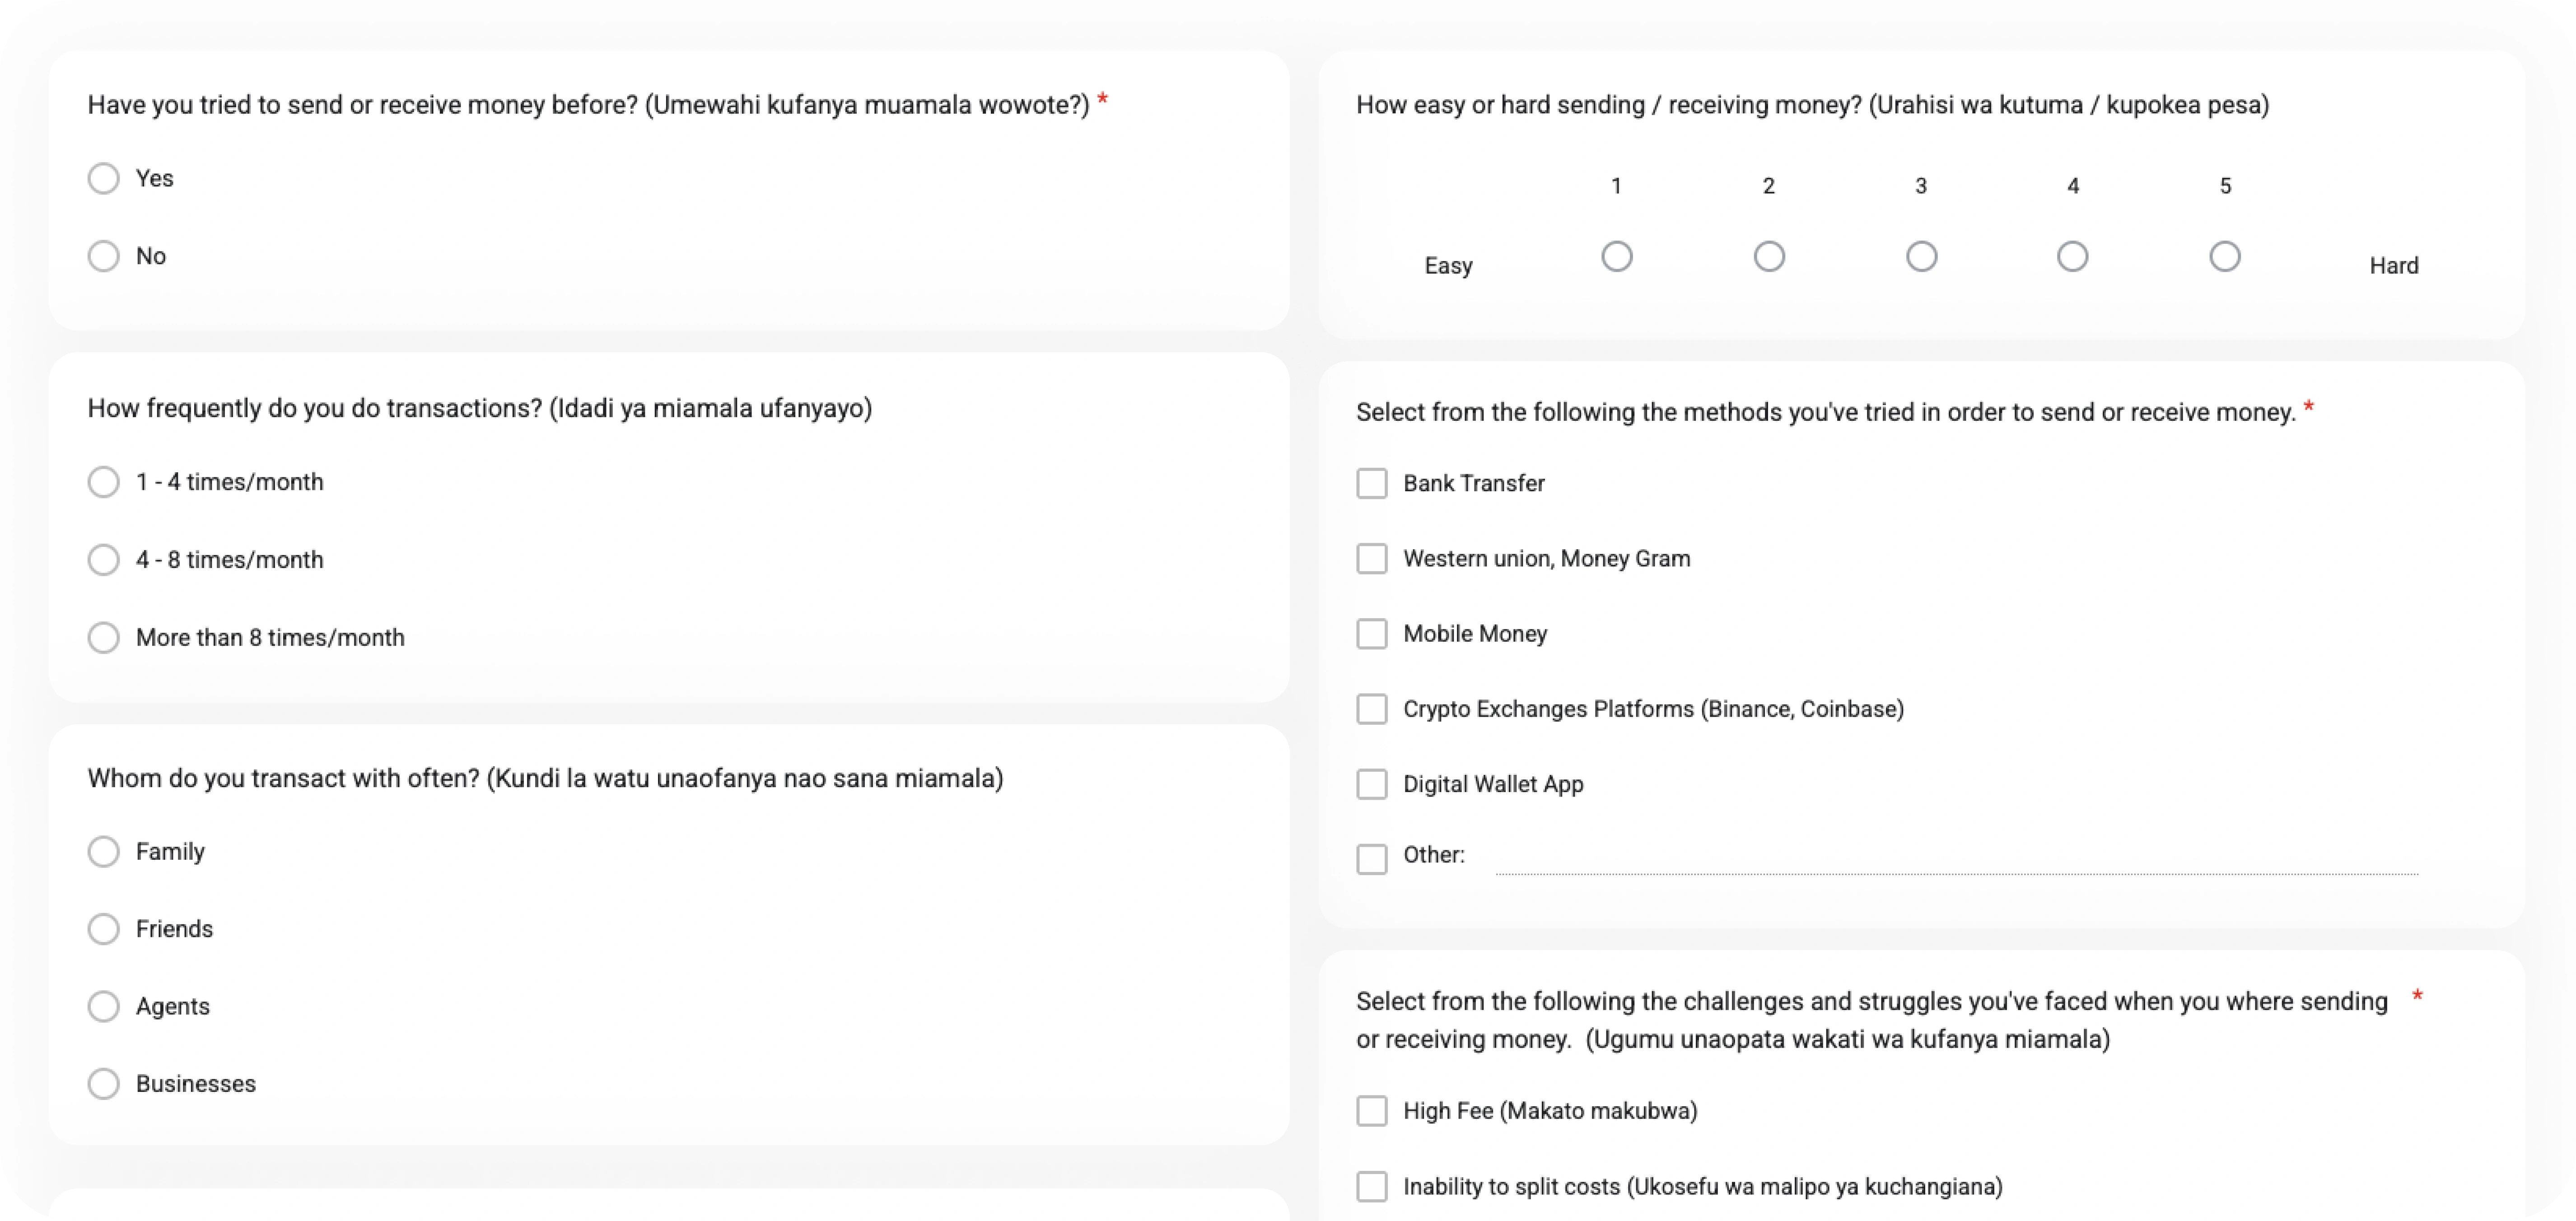Rate ease as 5 on the scale

click(x=2224, y=257)
